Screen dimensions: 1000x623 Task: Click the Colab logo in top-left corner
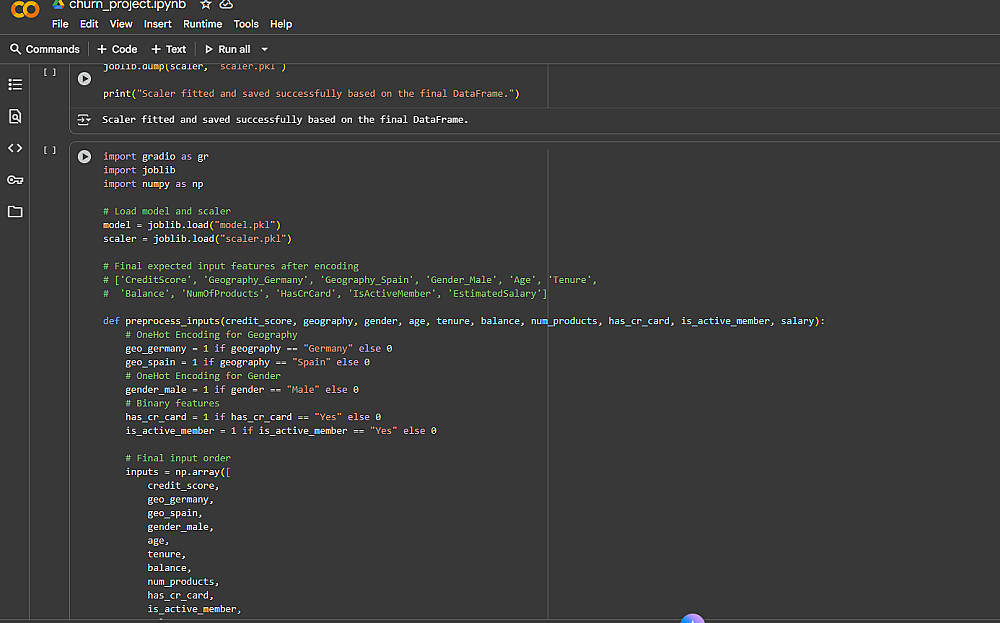pos(25,10)
